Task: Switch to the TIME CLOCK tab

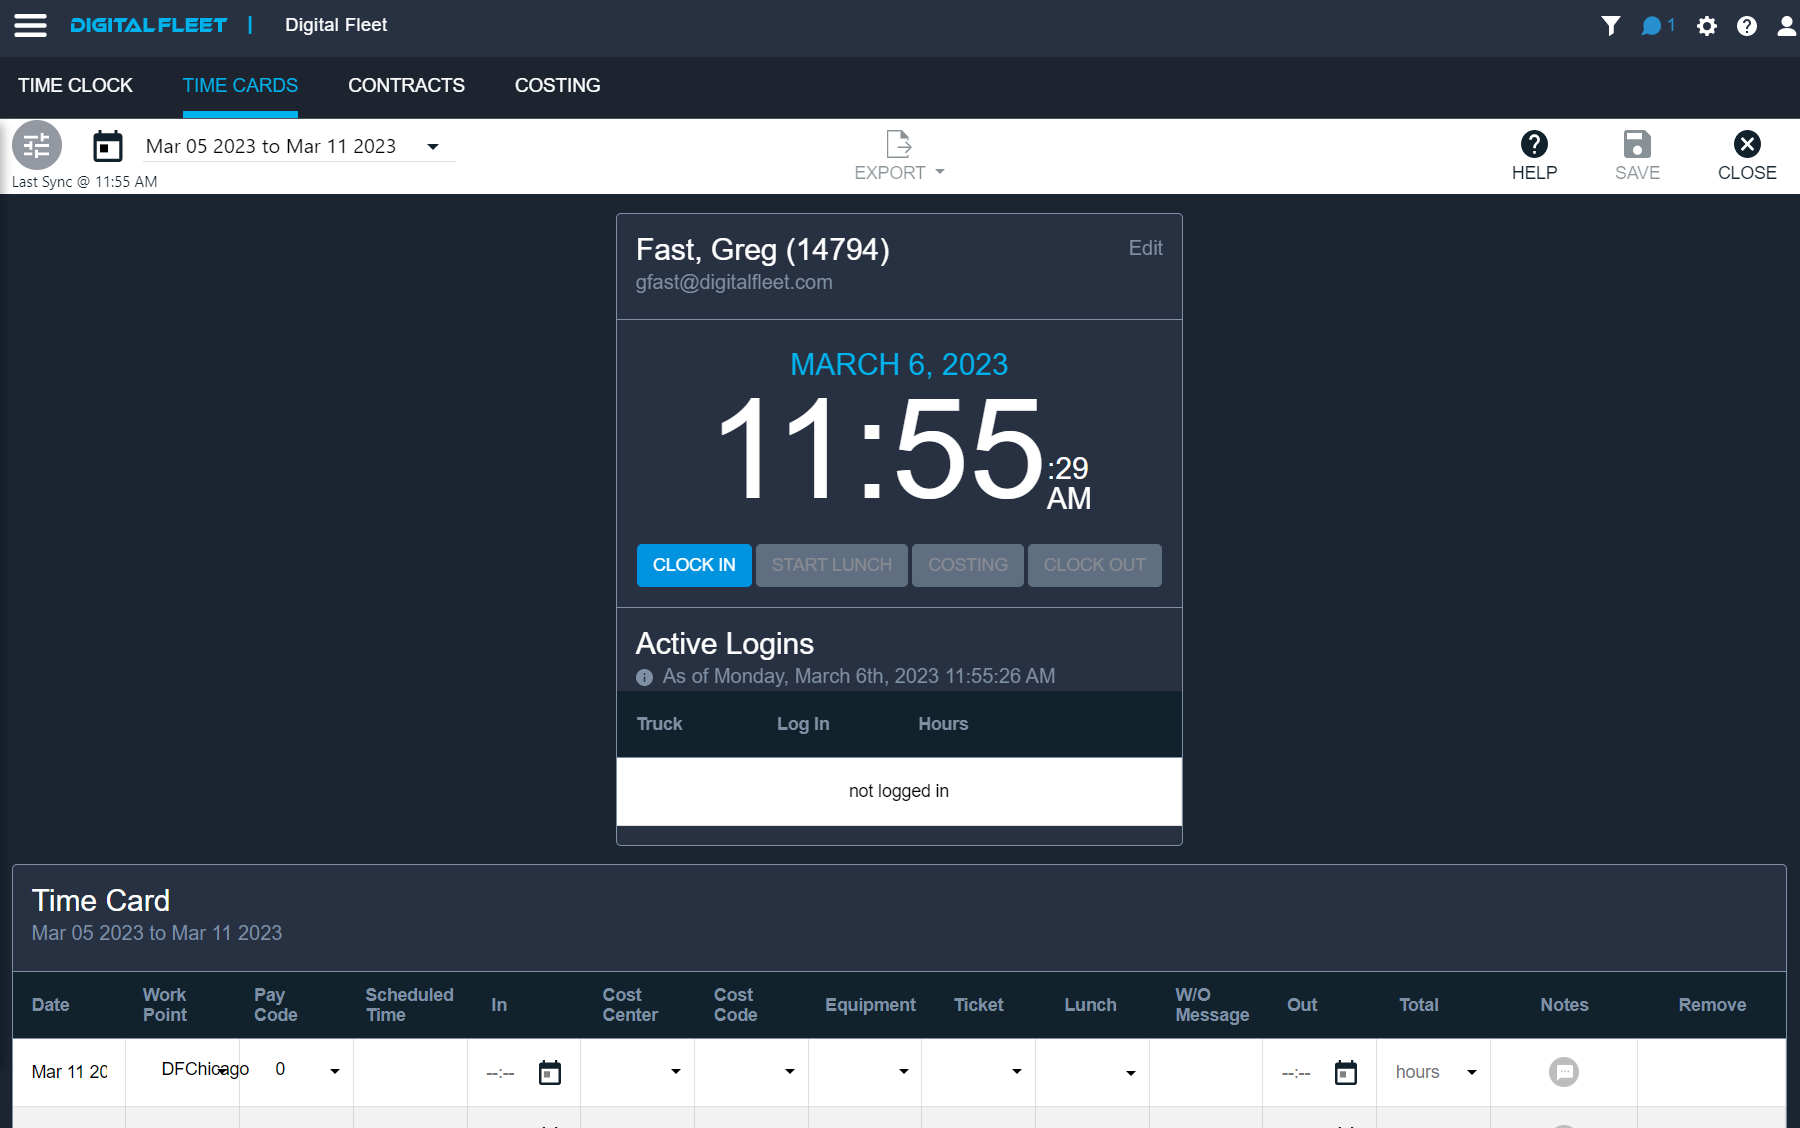Action: (75, 86)
